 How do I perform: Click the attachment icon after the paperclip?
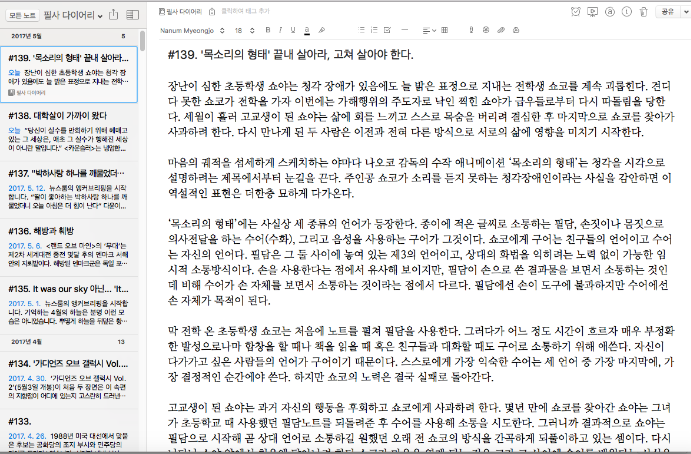click(516, 30)
